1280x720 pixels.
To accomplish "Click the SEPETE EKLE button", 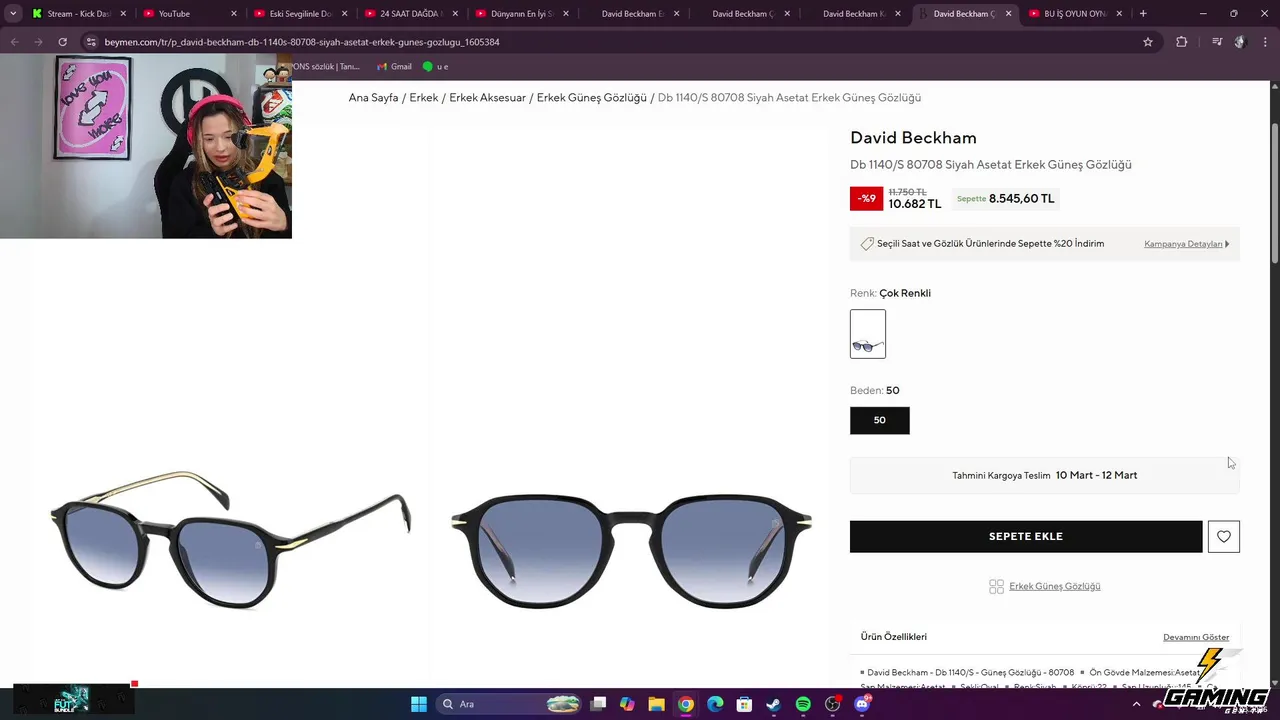I will tap(1026, 536).
